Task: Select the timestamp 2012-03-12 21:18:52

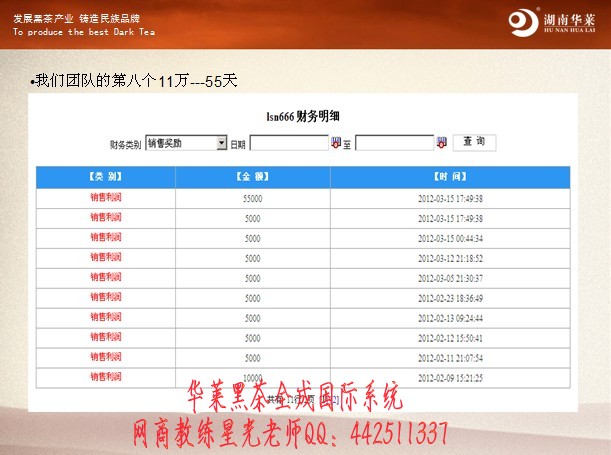Action: 450,259
